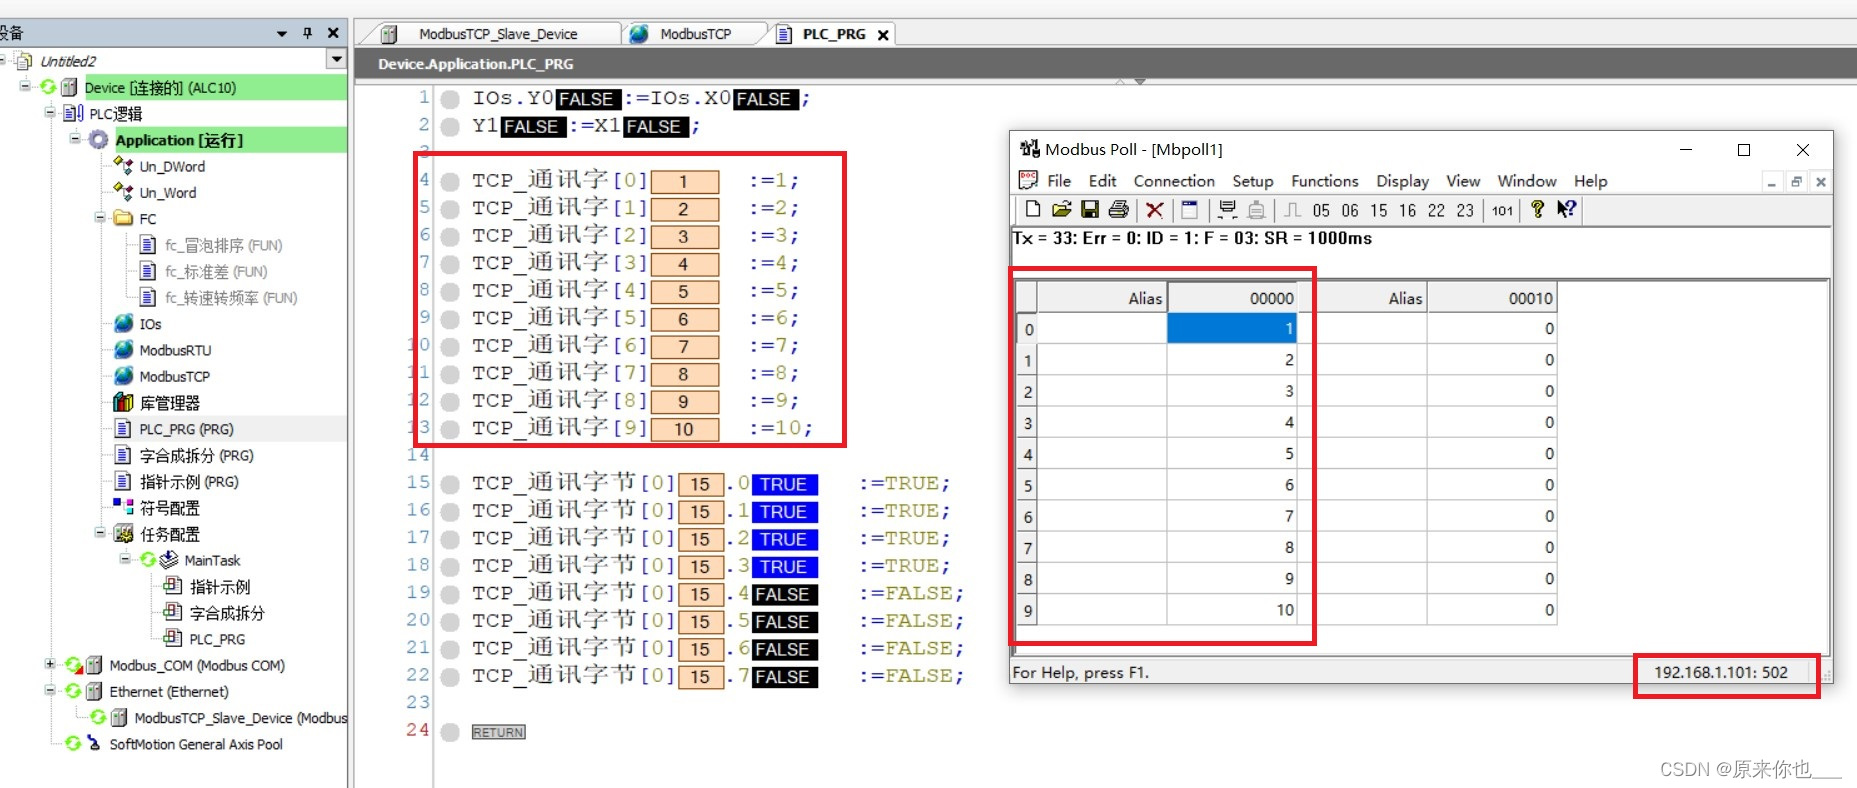Toggle breakpoint marker on RETURN line 24

tap(451, 732)
